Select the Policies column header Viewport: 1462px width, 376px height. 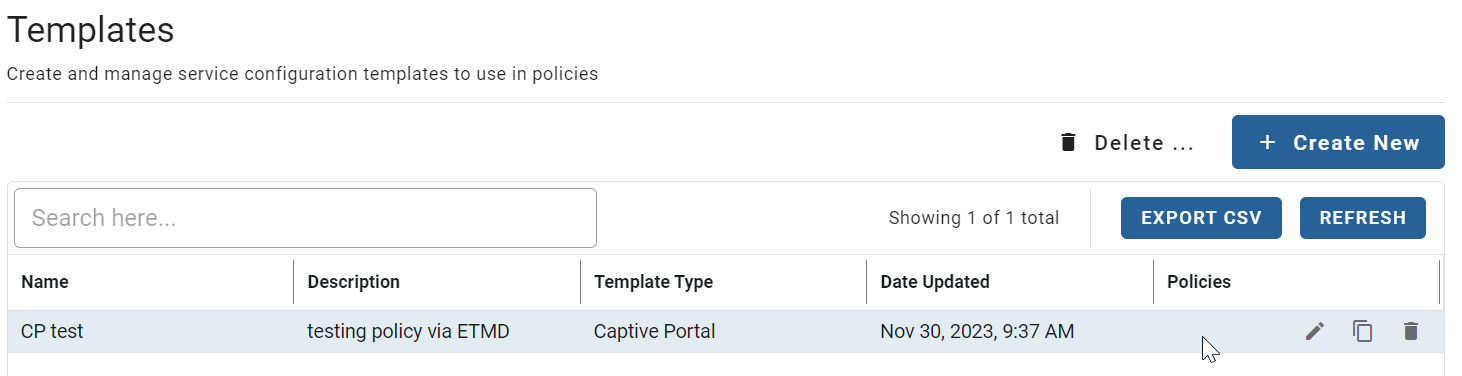tap(1199, 282)
